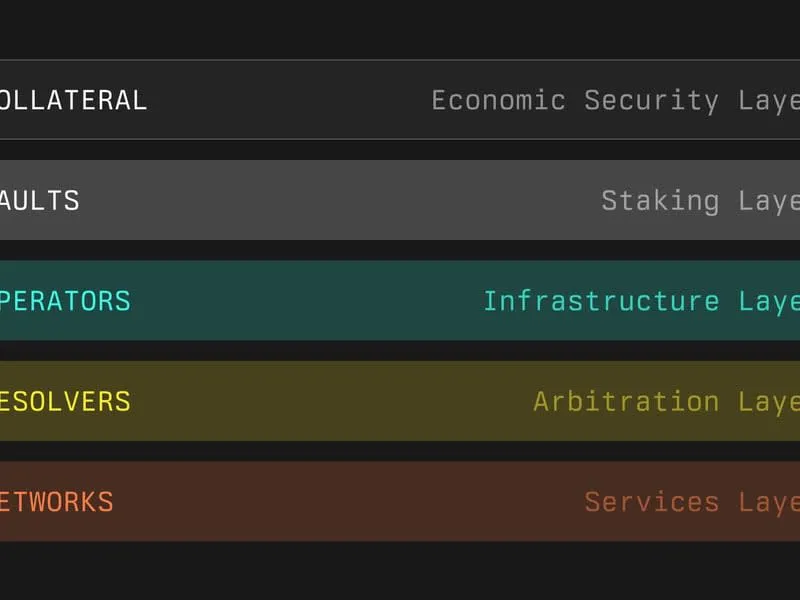Click the empty middle of the gray Vaults band
The height and width of the screenshot is (600, 800).
click(340, 200)
